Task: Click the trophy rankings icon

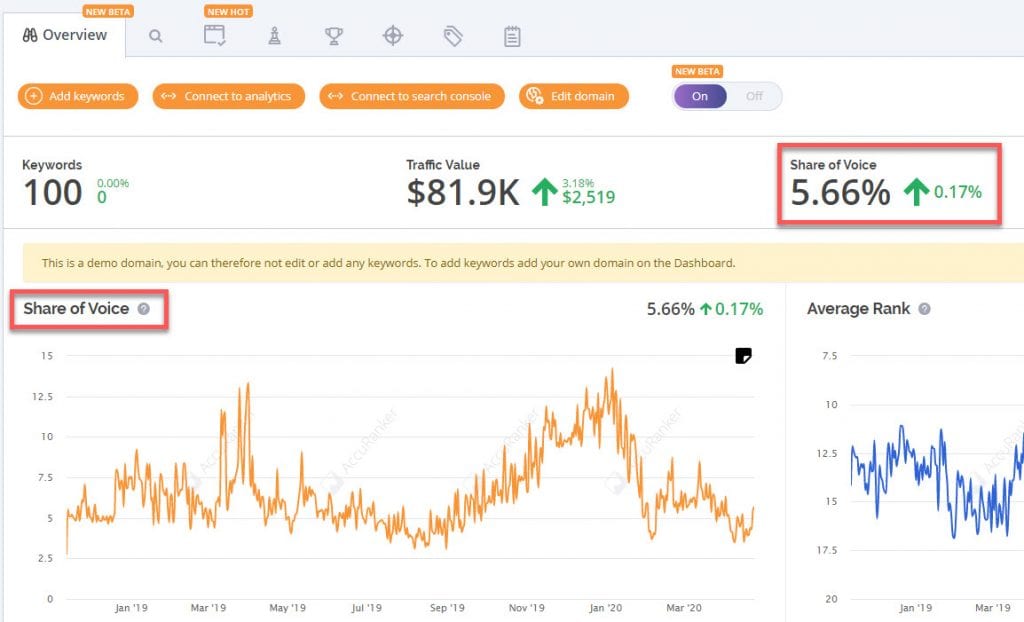Action: pos(333,35)
